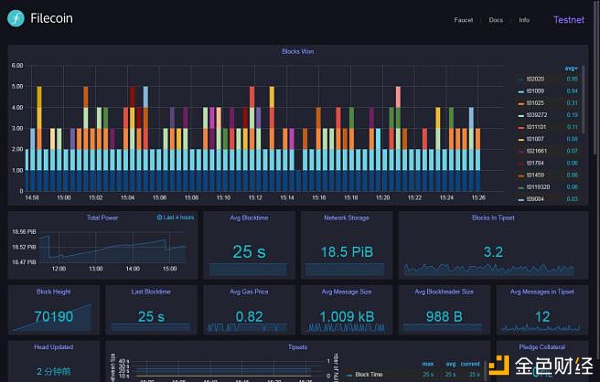Sort the Blocks Won legend by avg
This screenshot has width=600, height=382.
571,69
